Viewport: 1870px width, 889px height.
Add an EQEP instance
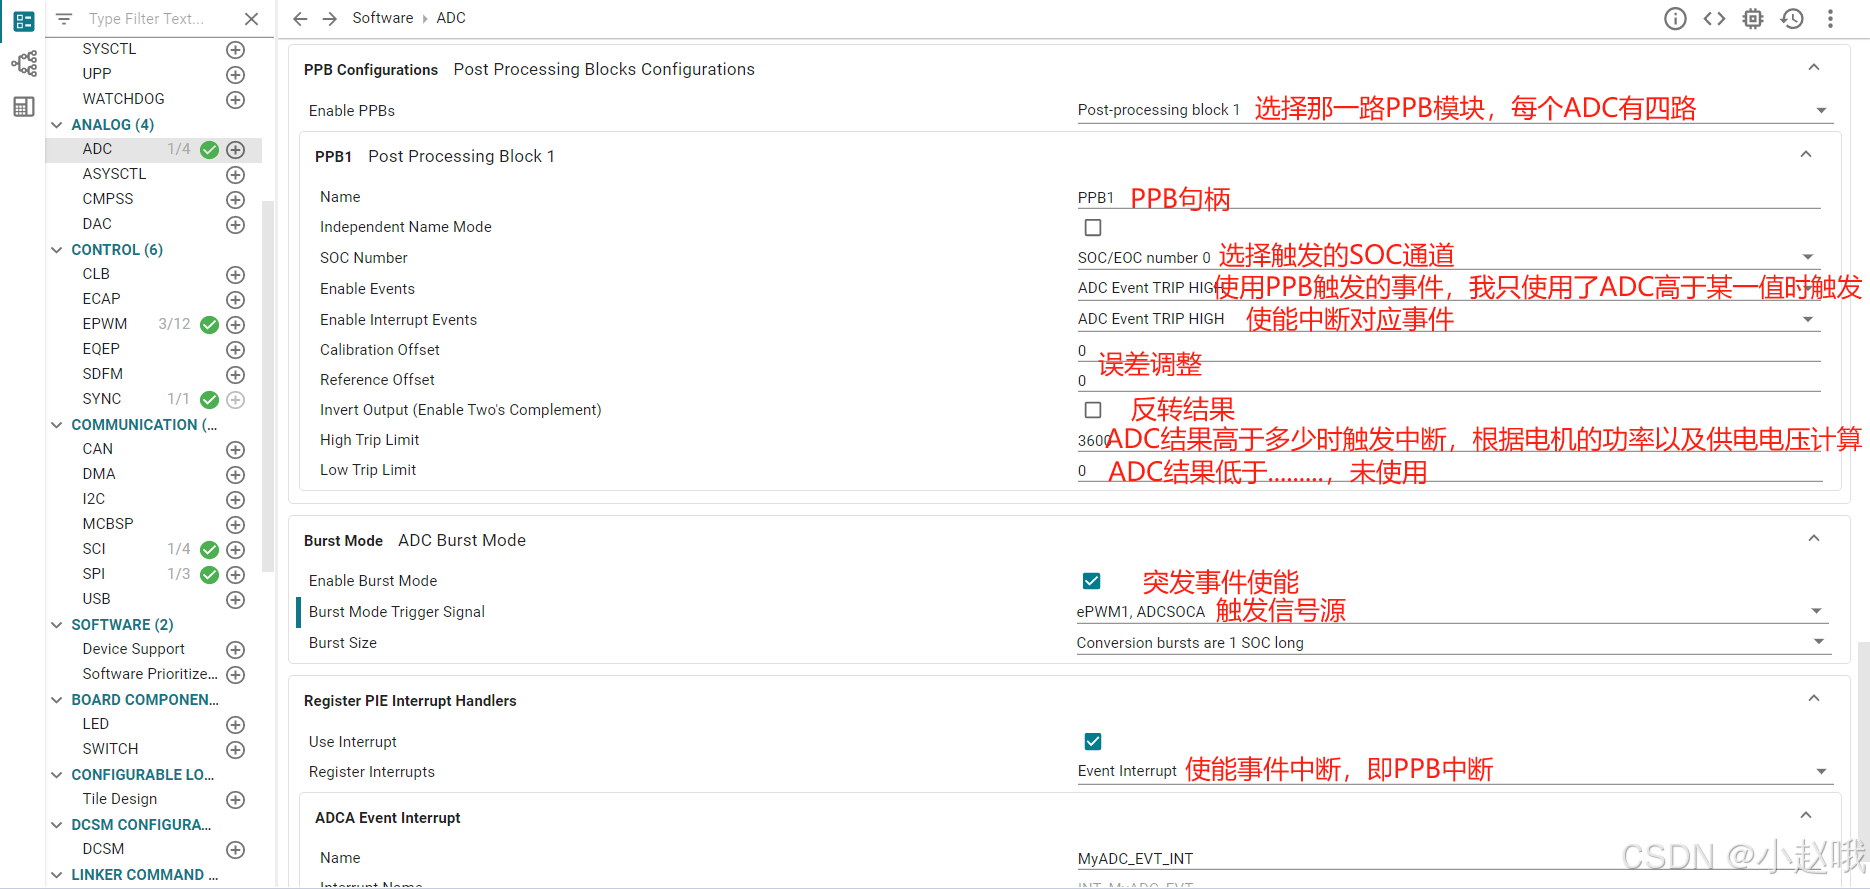pyautogui.click(x=236, y=350)
